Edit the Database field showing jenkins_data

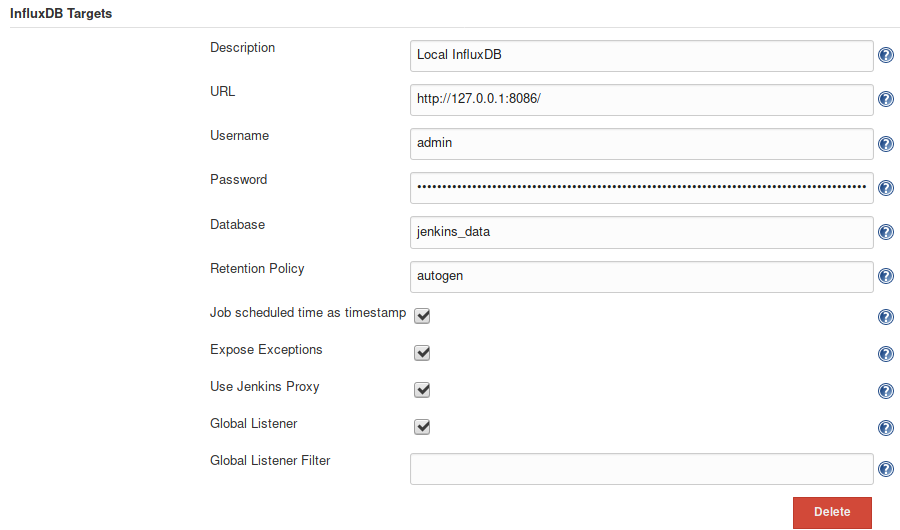click(642, 233)
